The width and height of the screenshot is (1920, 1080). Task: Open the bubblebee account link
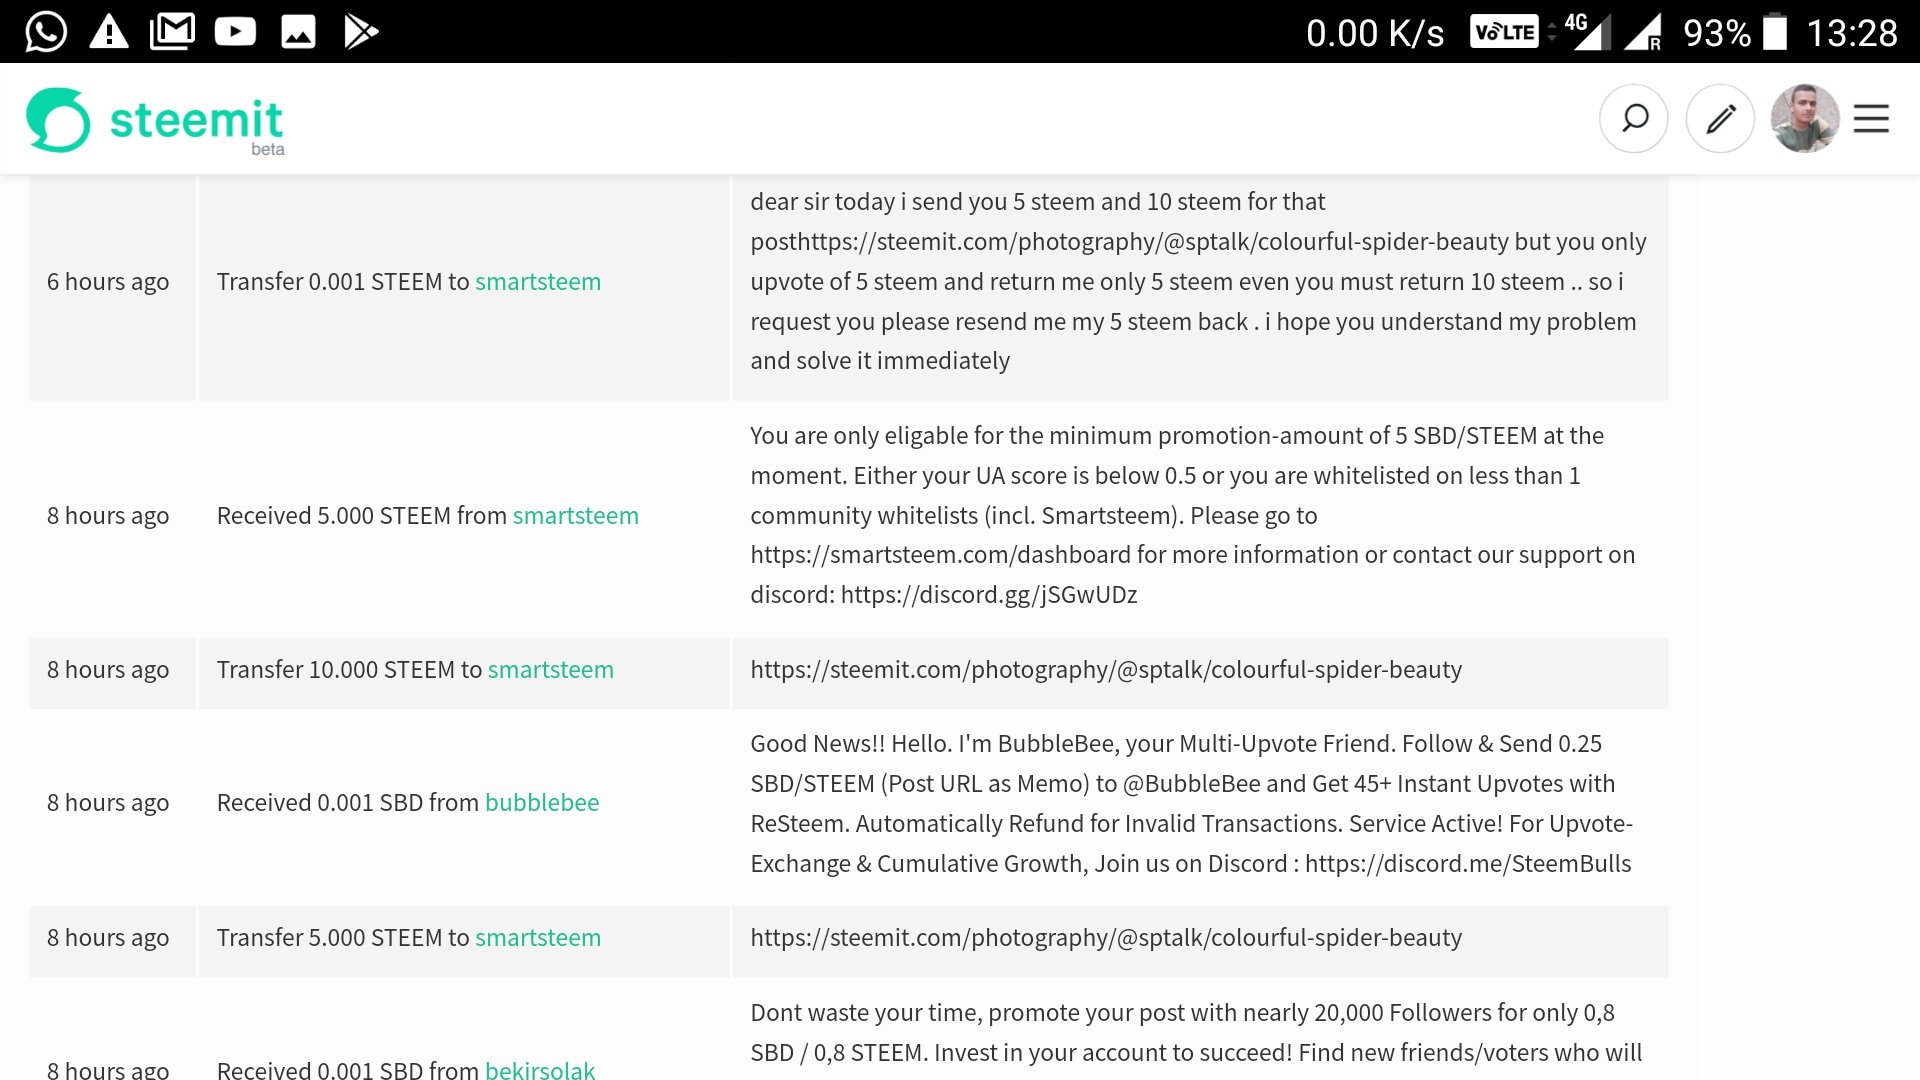(542, 803)
